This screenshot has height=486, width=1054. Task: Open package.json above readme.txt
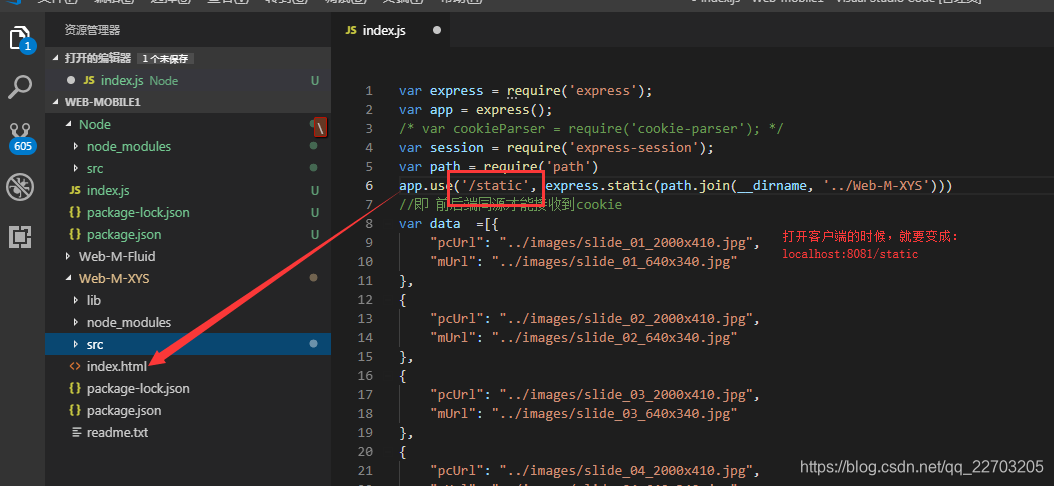click(x=188, y=410)
